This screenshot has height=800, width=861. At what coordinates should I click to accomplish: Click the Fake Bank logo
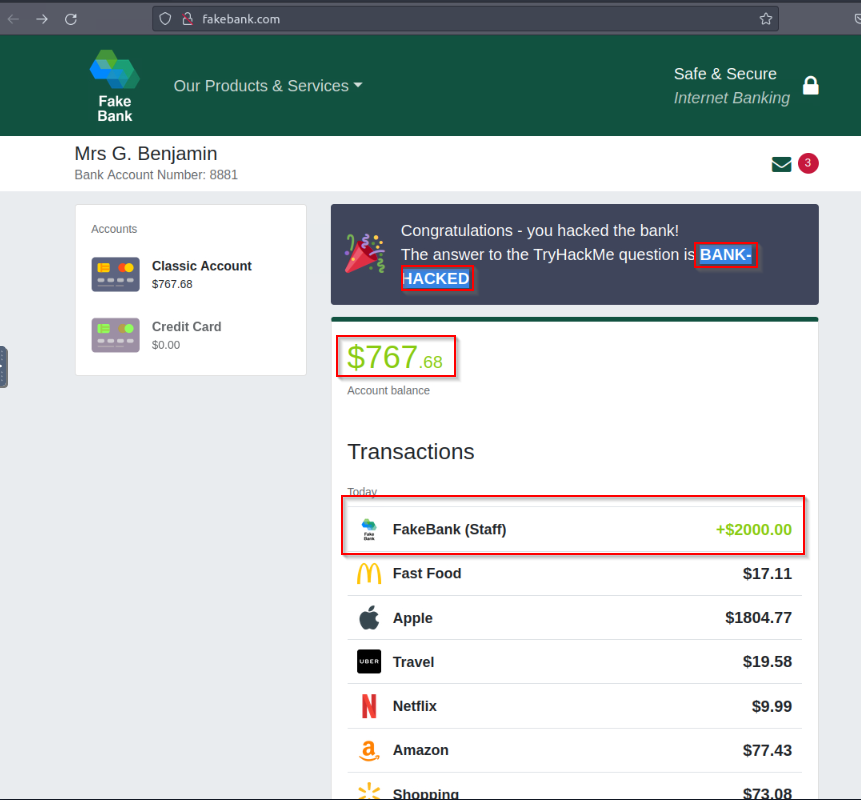coord(115,86)
